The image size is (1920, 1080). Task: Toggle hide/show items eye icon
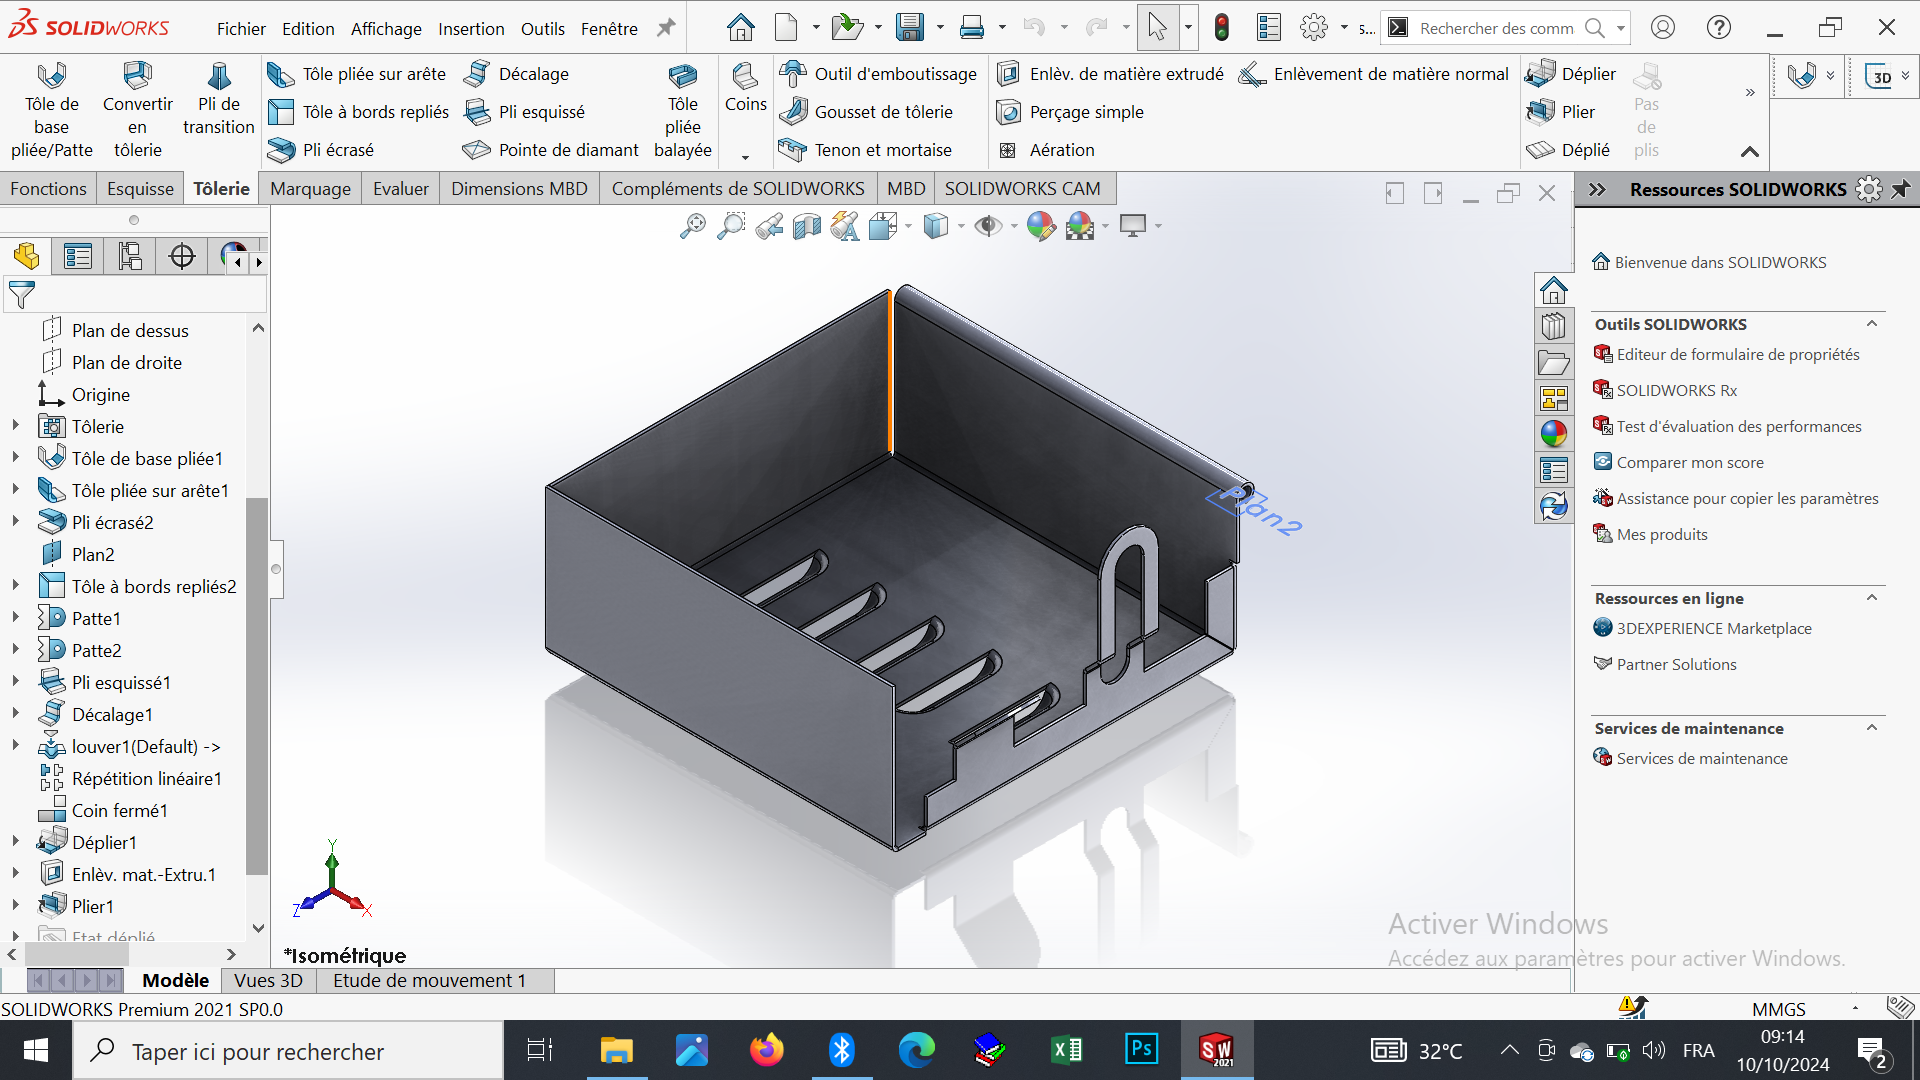[x=988, y=227]
